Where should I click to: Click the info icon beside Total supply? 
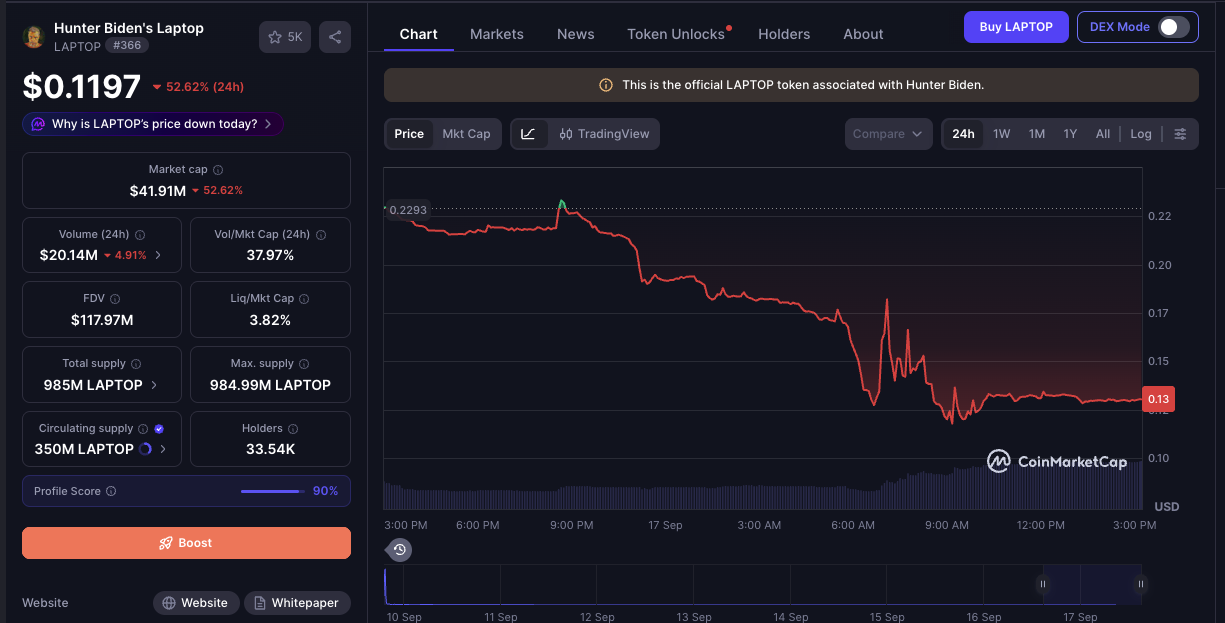(136, 364)
